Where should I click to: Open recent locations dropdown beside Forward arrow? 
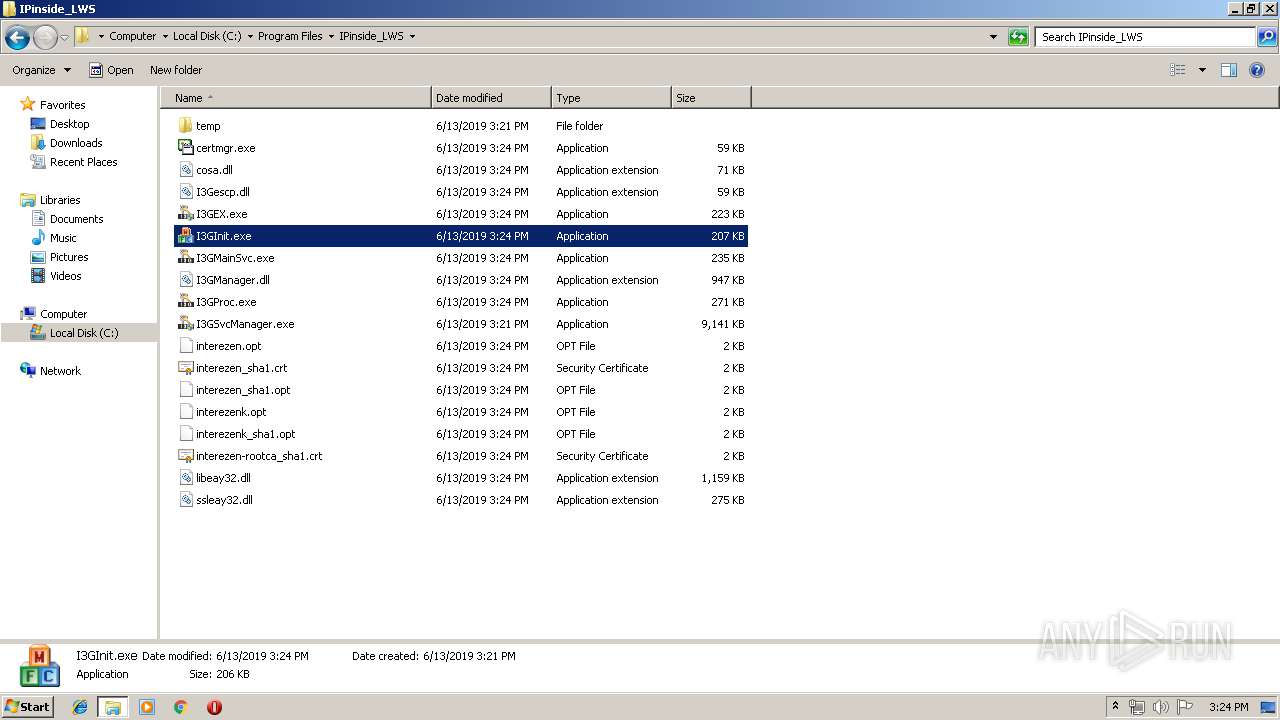tap(64, 38)
